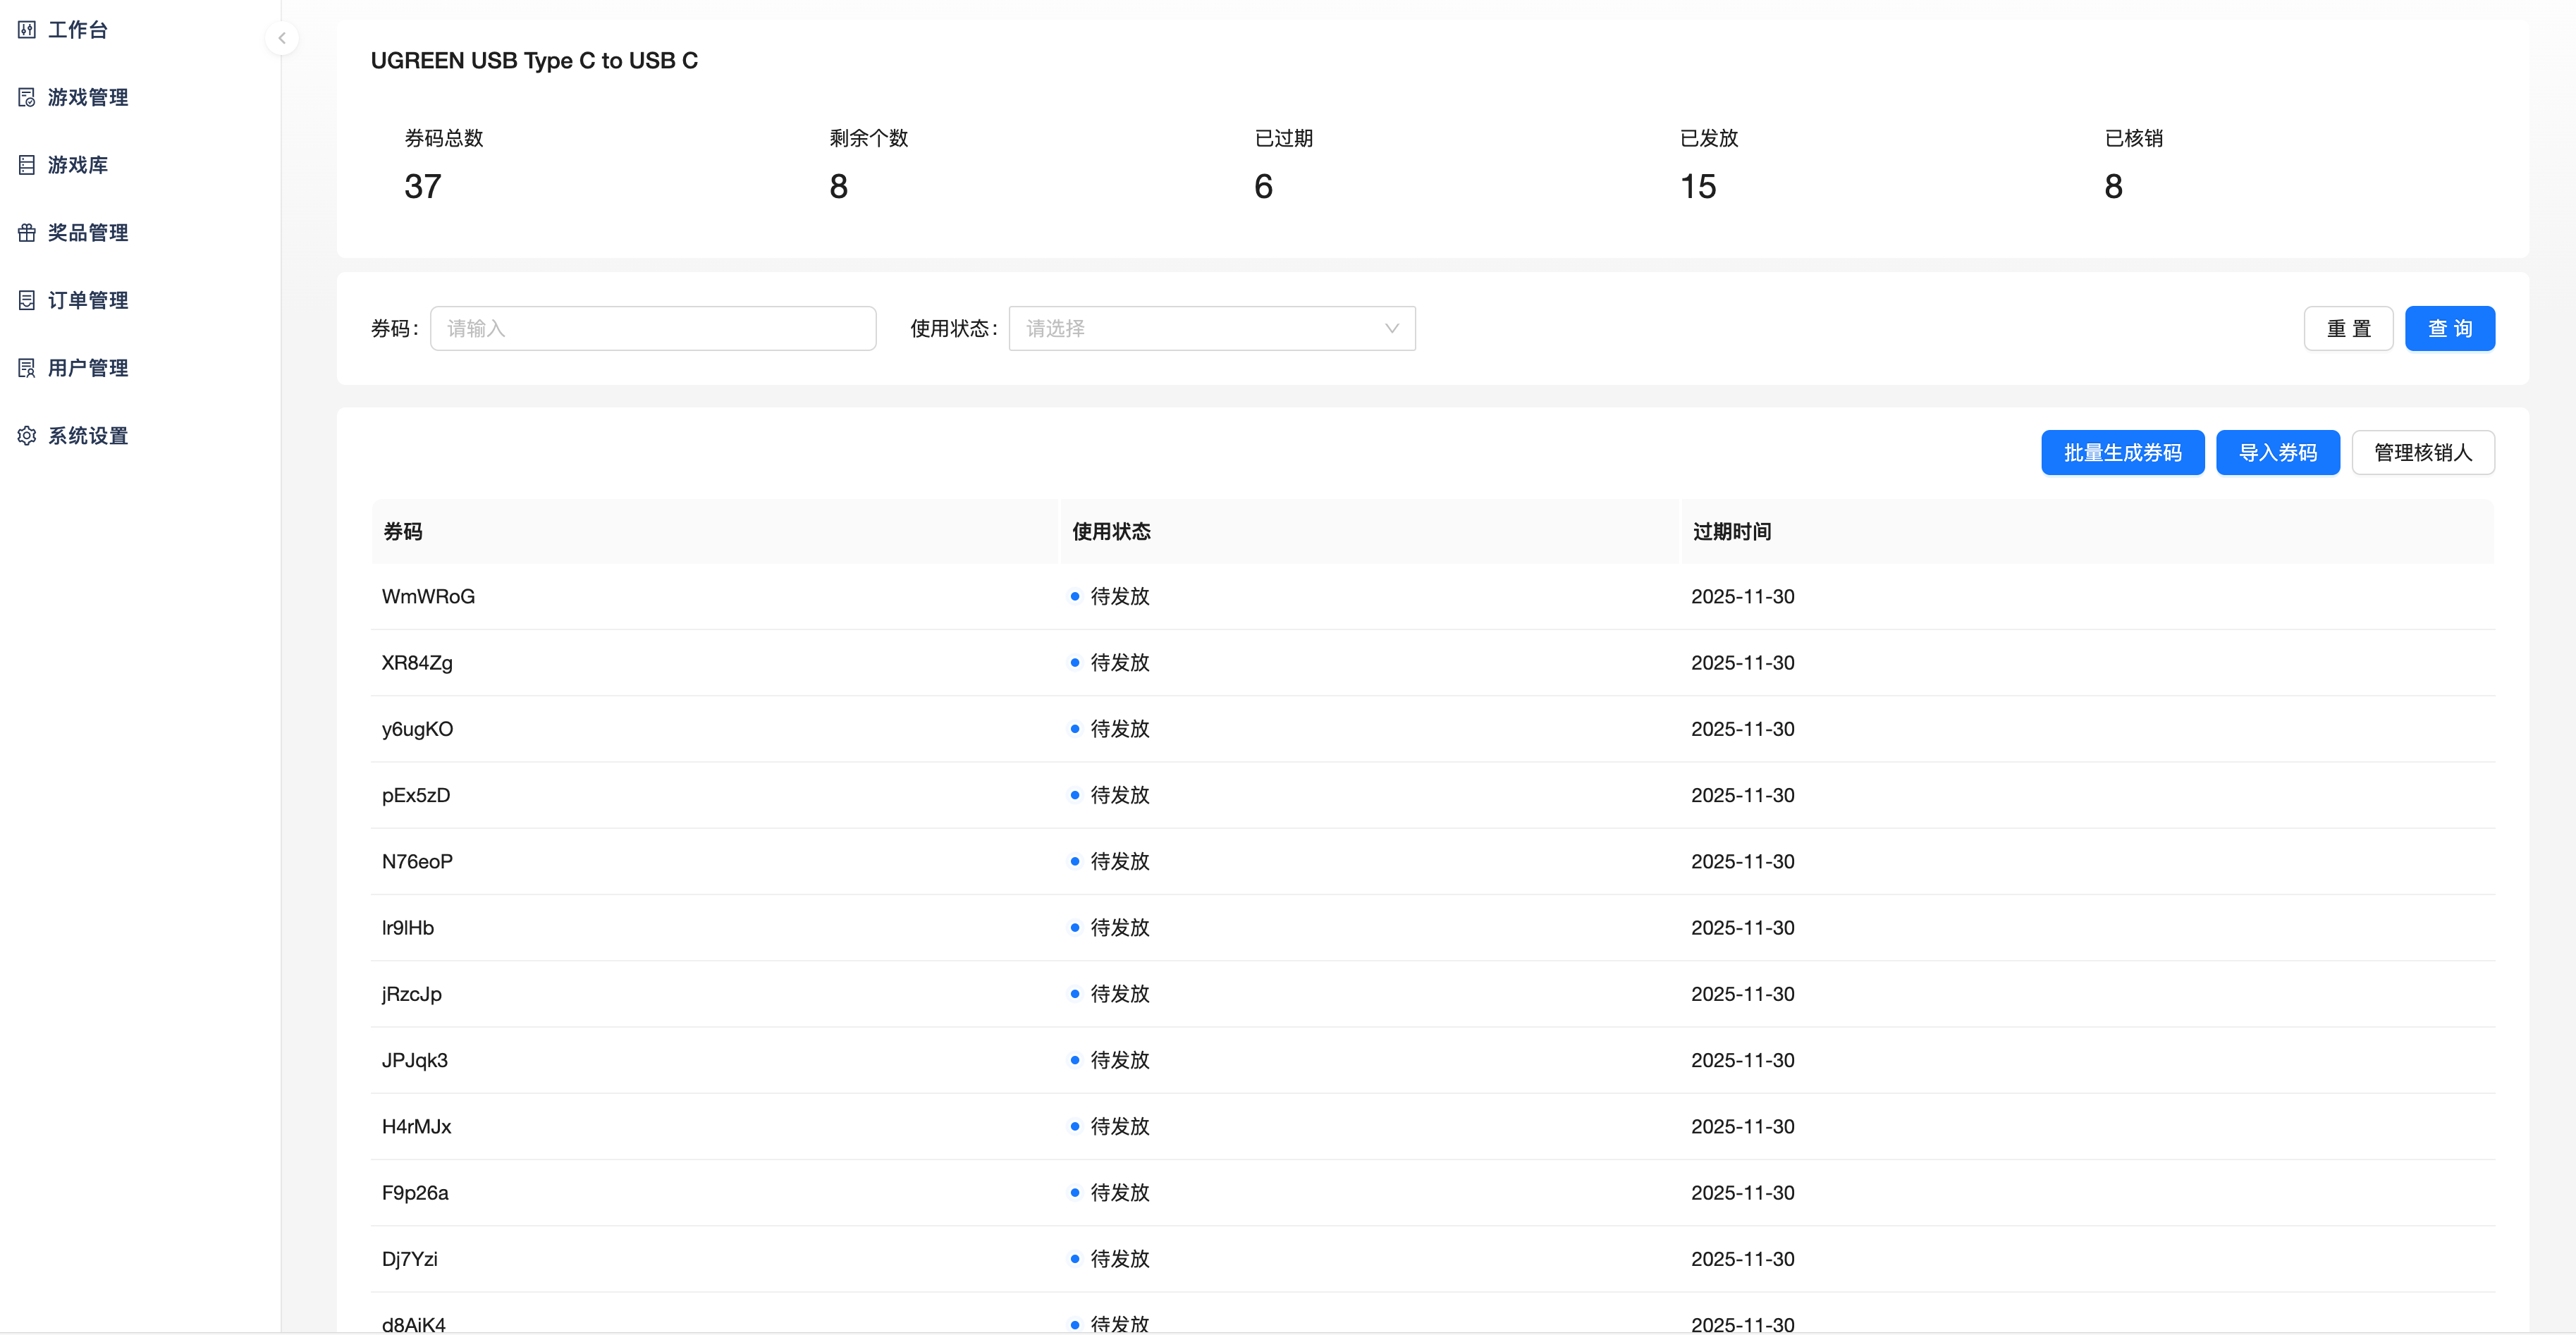Open the 使用状态 dropdown selector
The height and width of the screenshot is (1335, 2576).
point(1212,328)
